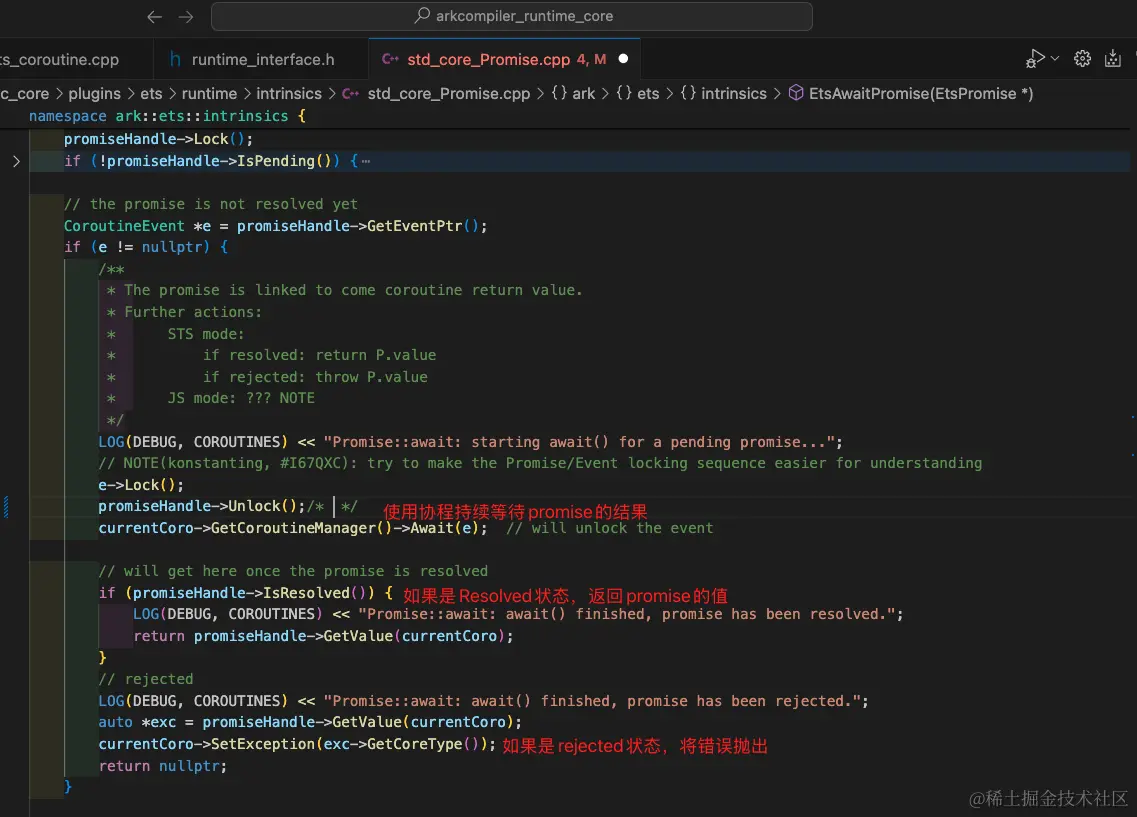Image resolution: width=1137 pixels, height=817 pixels.
Task: Select std_core_Promise.cpp in the breadcrumb
Action: 448,94
